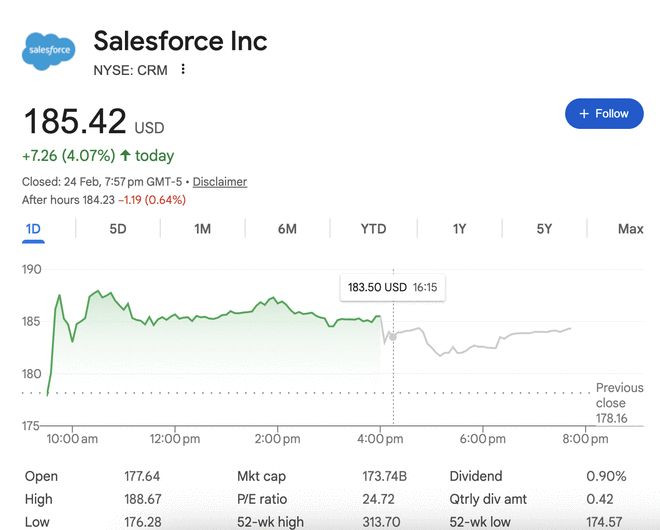Click the Previous close label on chart
The image size is (660, 530).
pos(619,395)
